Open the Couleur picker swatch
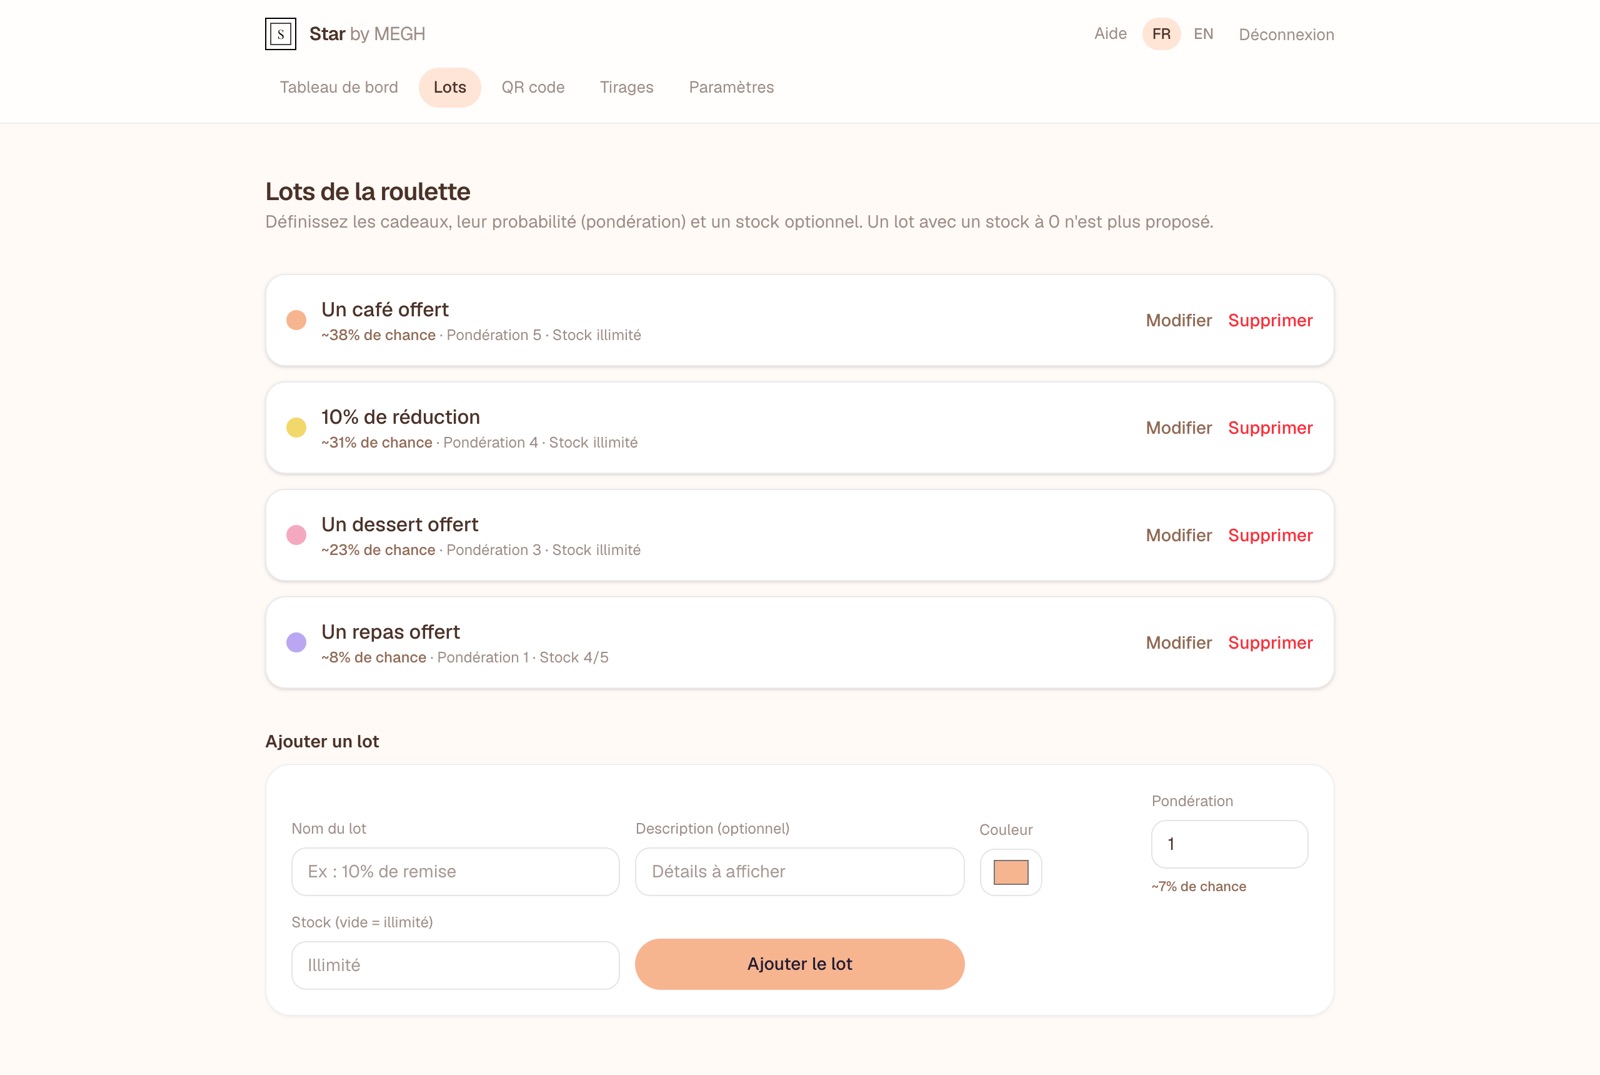The height and width of the screenshot is (1075, 1600). pyautogui.click(x=1011, y=872)
